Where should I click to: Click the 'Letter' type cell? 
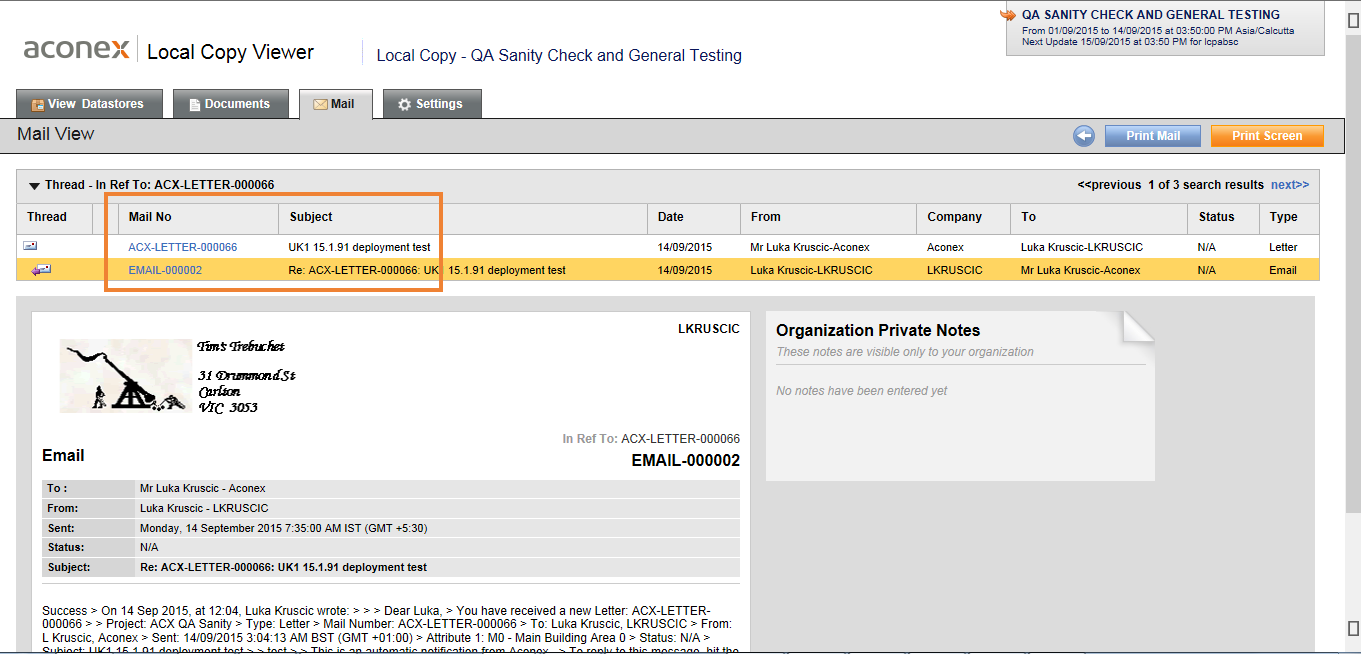1283,247
